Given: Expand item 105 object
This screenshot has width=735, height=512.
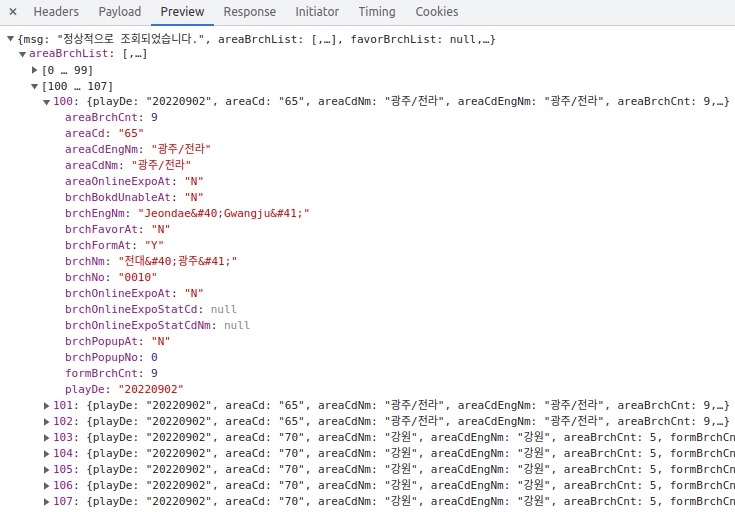Looking at the screenshot, I should click(x=46, y=469).
